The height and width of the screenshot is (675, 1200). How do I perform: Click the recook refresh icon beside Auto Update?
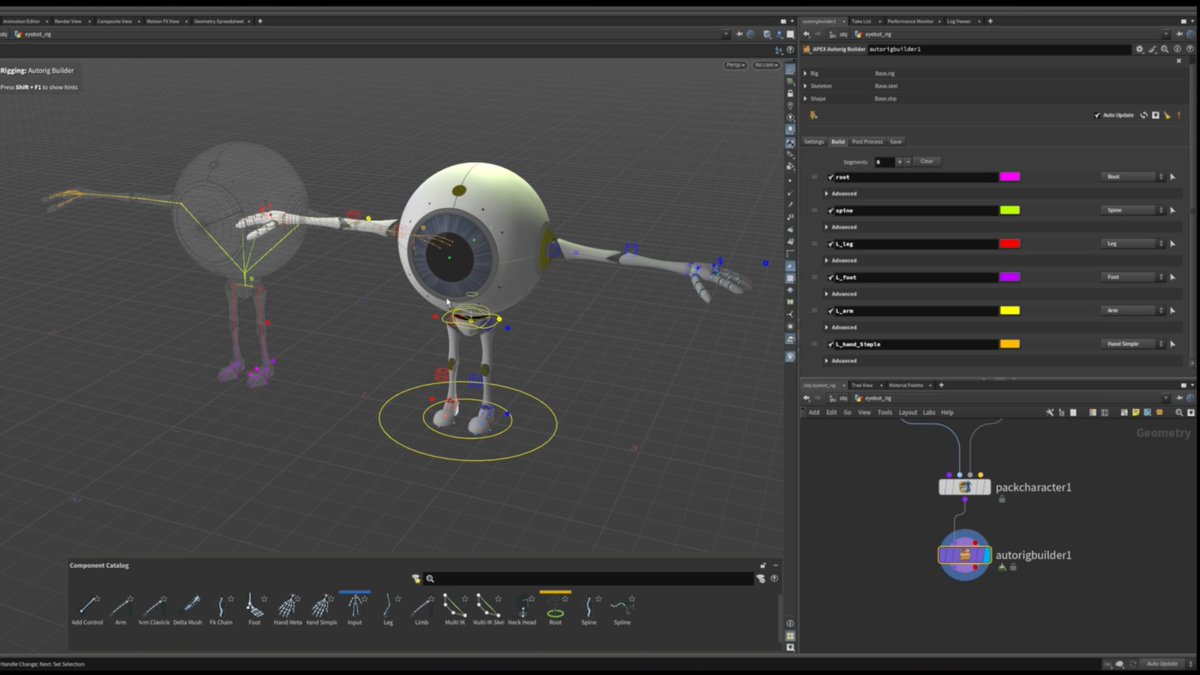point(1144,115)
